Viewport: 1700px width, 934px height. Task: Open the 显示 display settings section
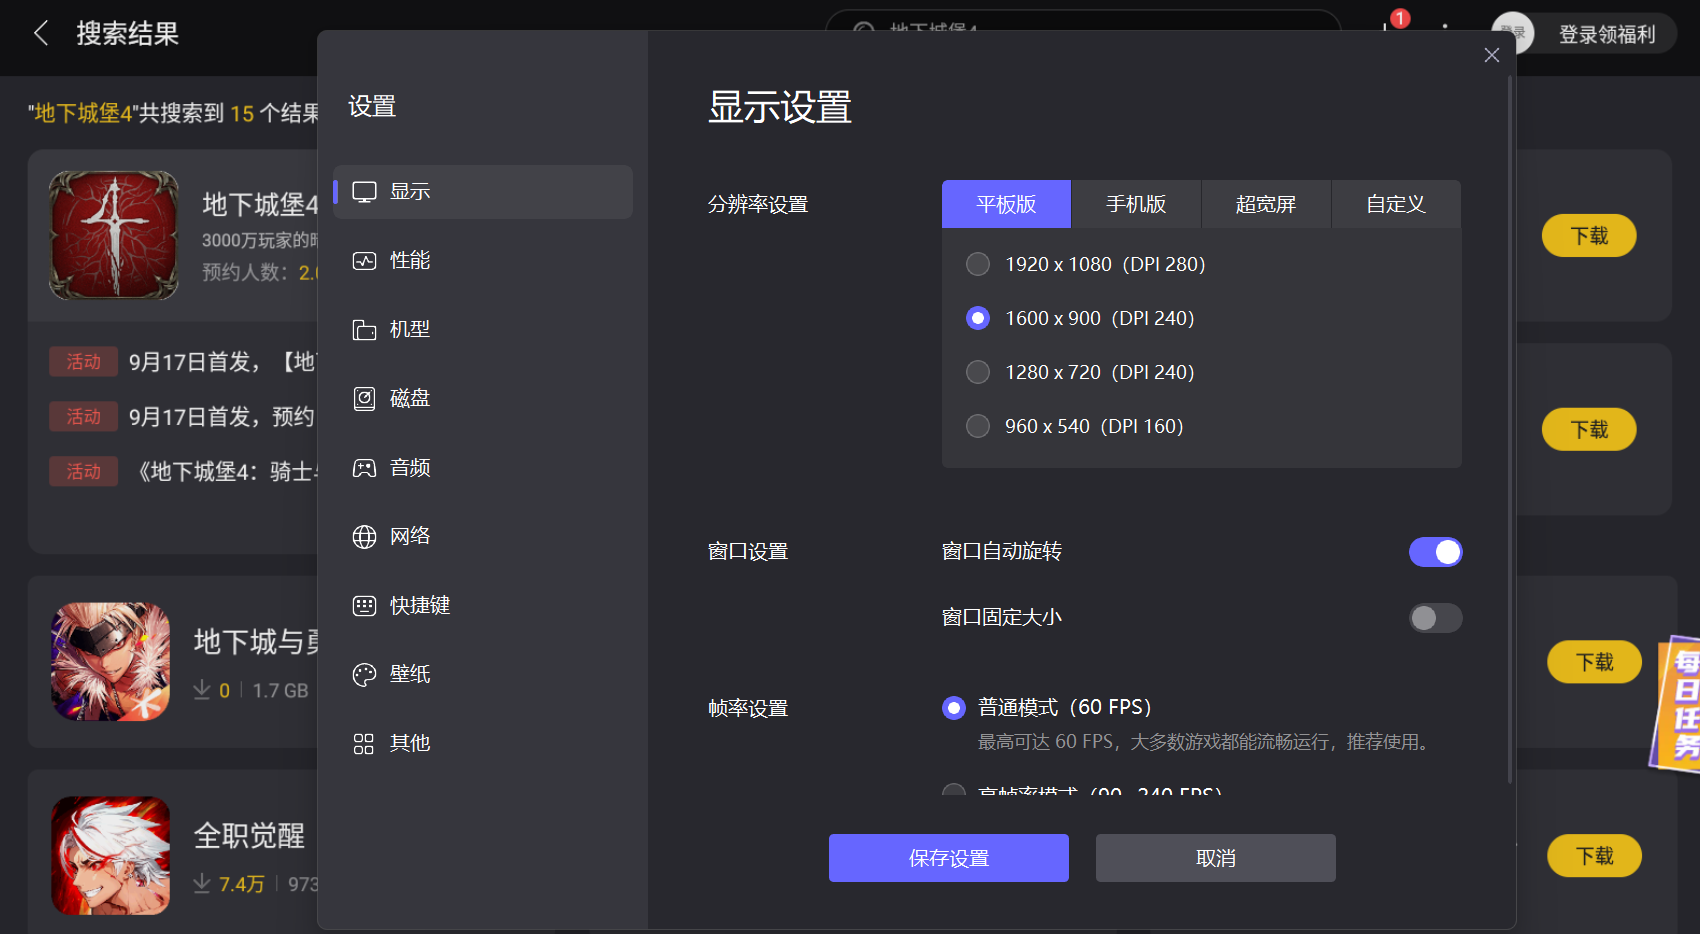[x=483, y=192]
